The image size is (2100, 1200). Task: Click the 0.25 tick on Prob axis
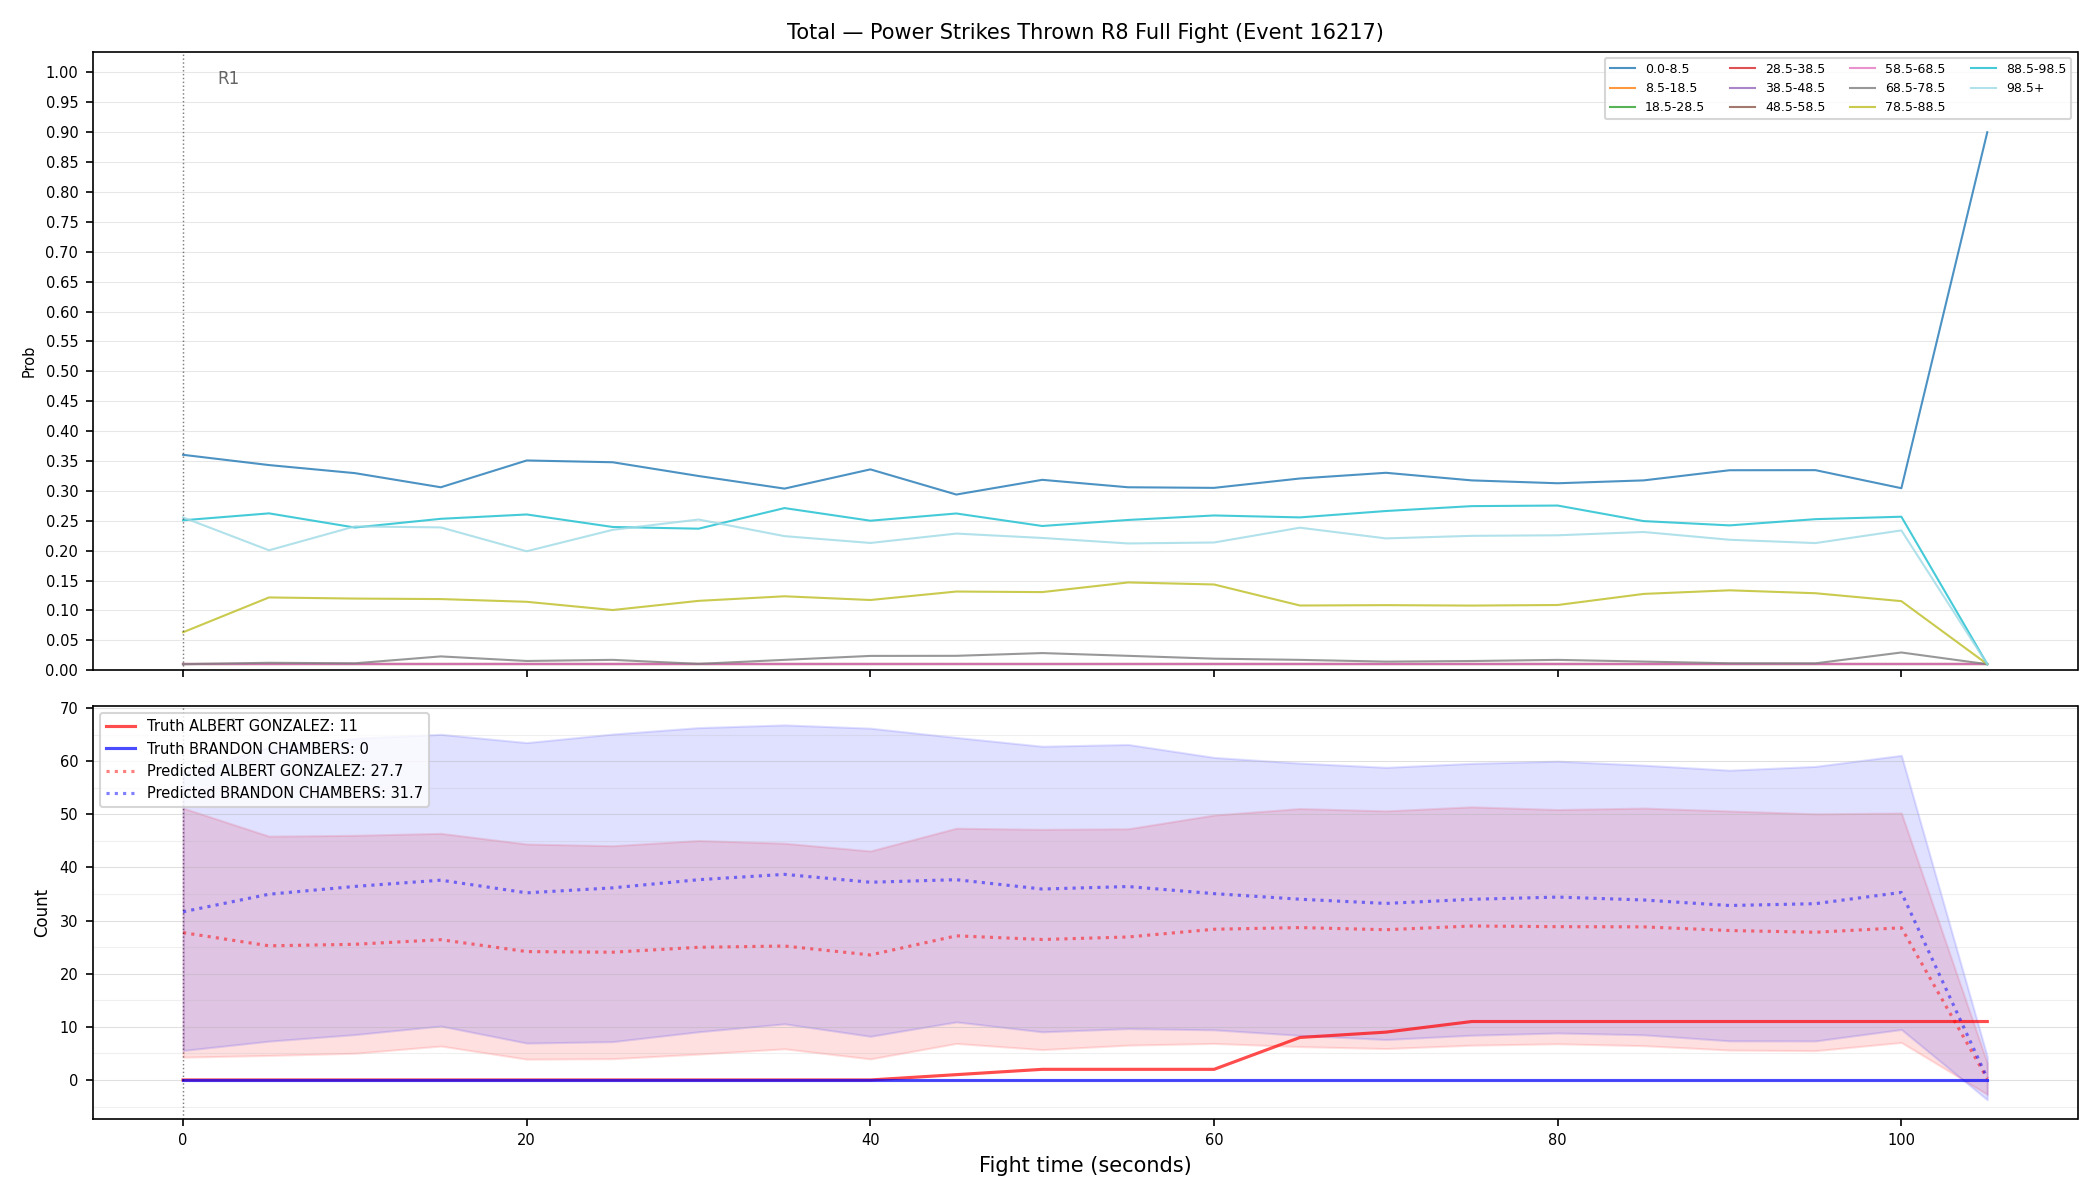[x=62, y=521]
